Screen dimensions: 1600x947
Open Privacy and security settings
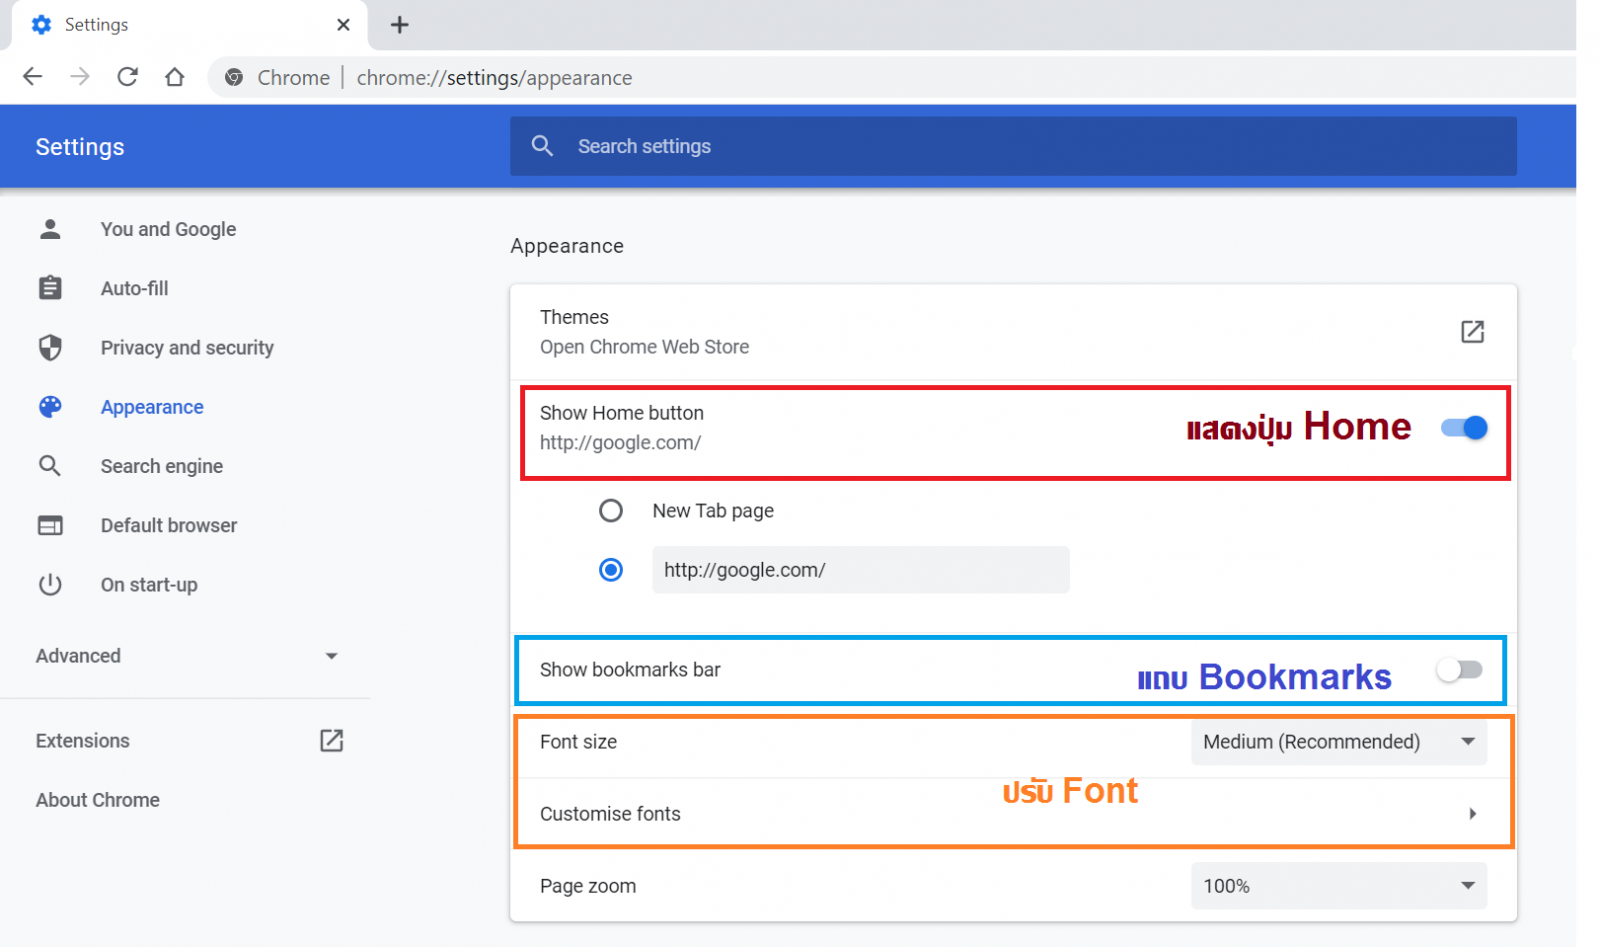click(187, 347)
